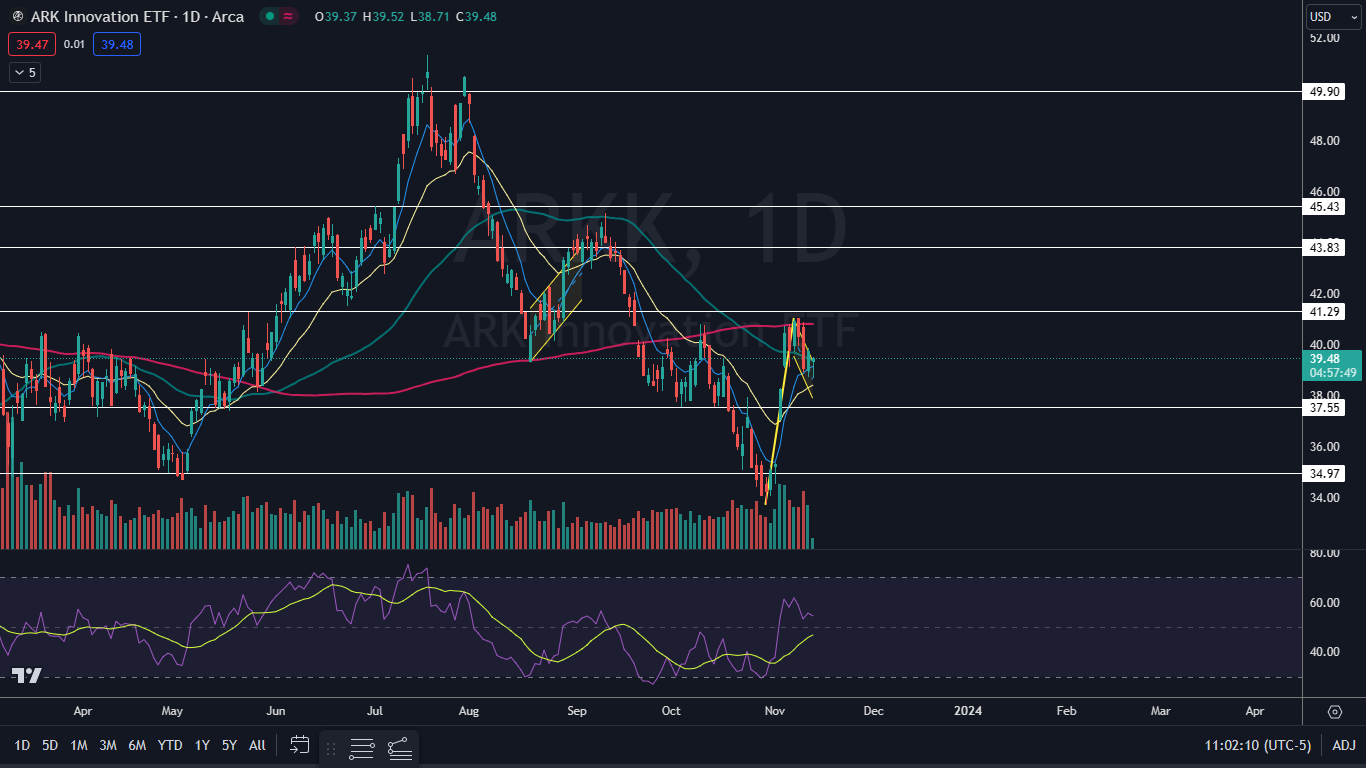Click the H39.52 high value in legend
Screen dimensions: 1366x768
pos(383,17)
